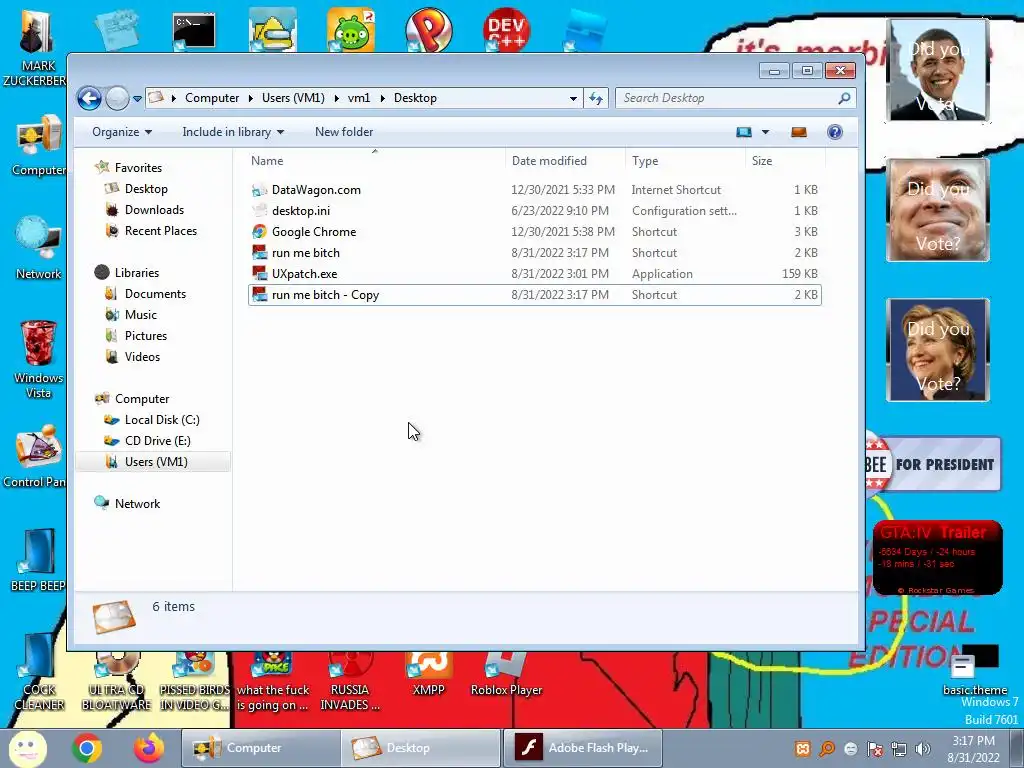Launch Chrome from the taskbar
The width and height of the screenshot is (1024, 768).
(87, 748)
